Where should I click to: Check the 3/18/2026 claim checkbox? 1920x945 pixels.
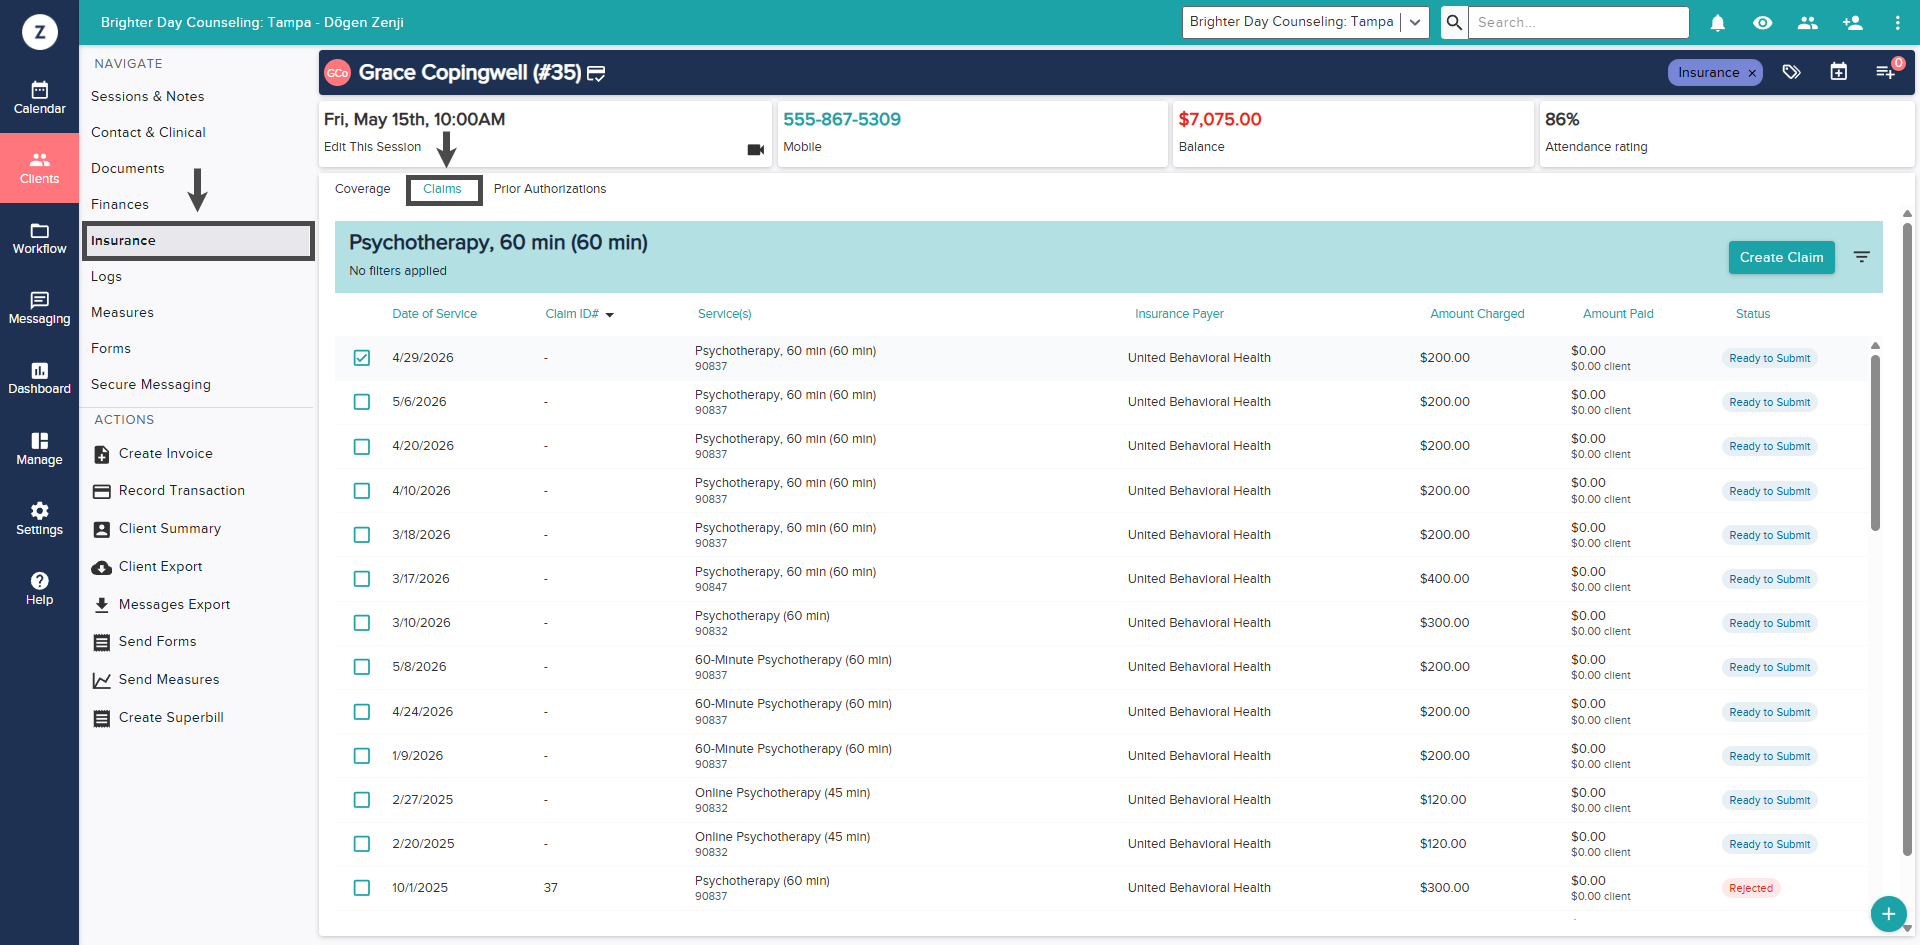(x=362, y=535)
